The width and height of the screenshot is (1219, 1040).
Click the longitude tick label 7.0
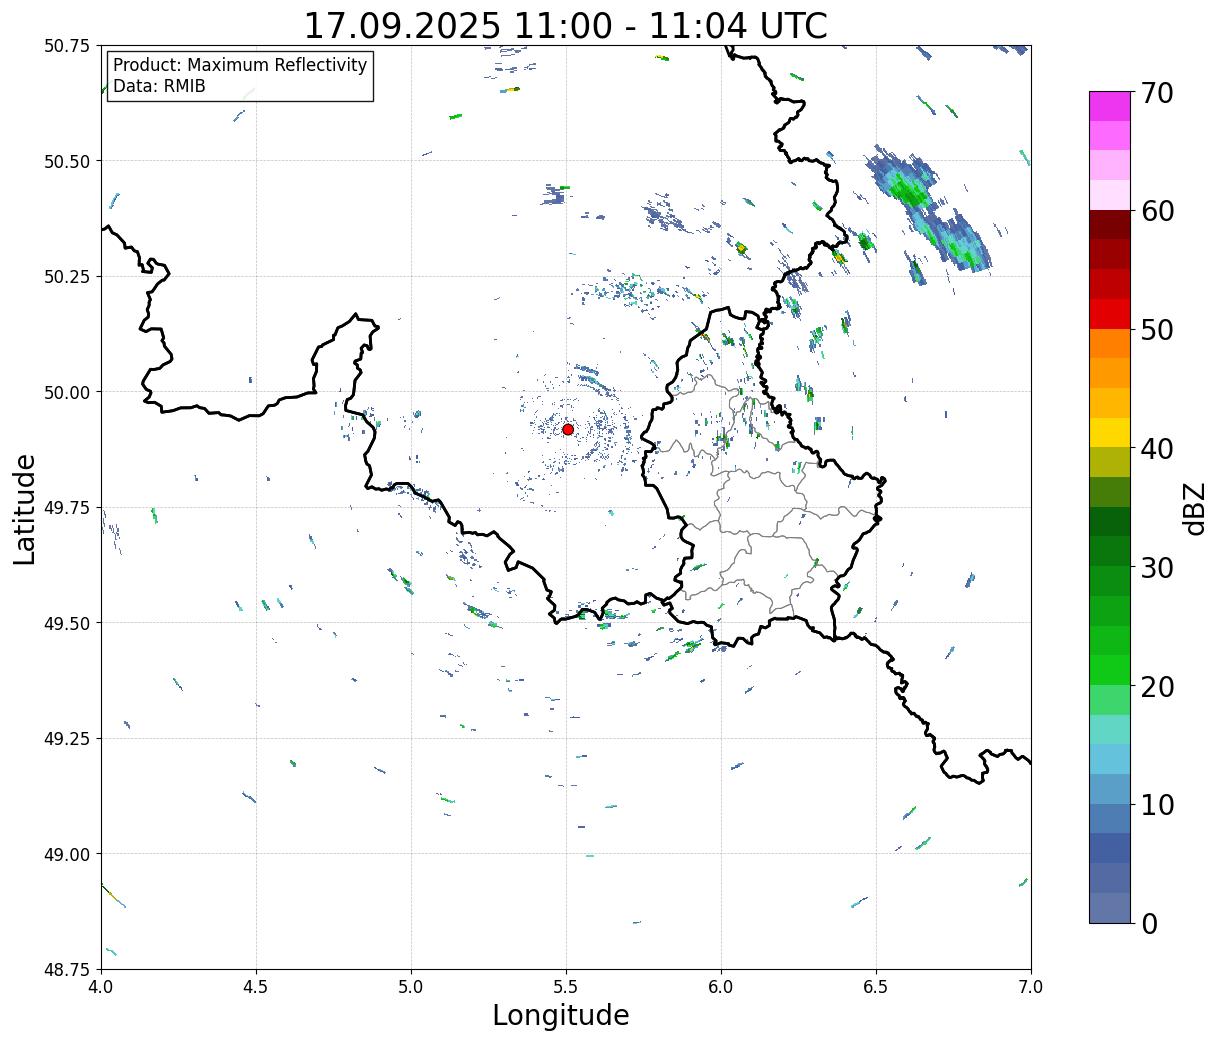coord(1031,987)
